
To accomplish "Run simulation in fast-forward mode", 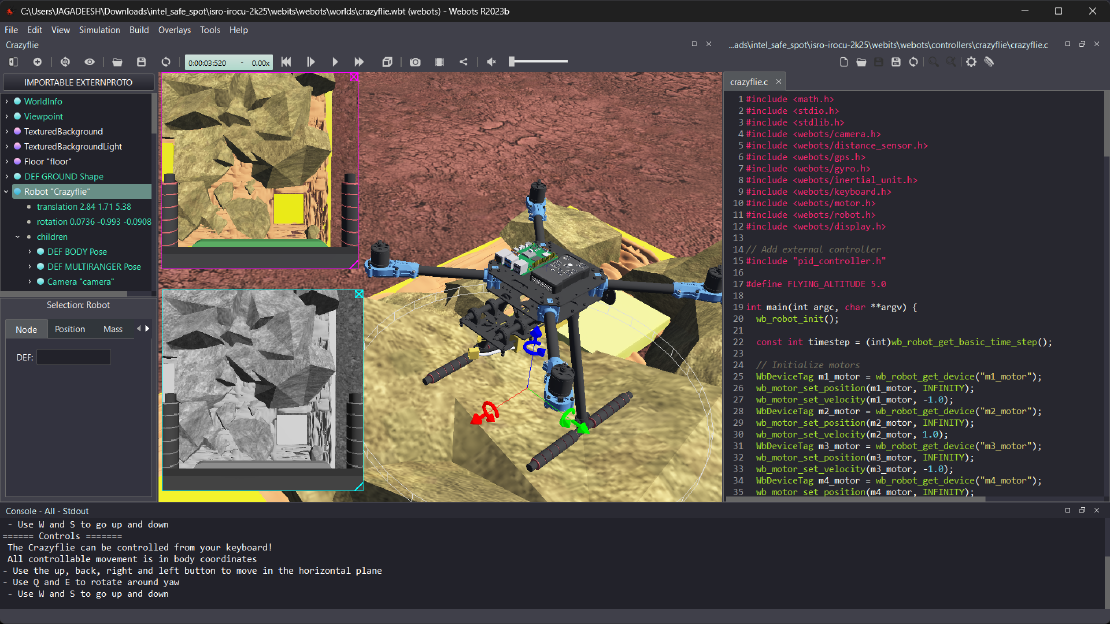I will click(360, 62).
